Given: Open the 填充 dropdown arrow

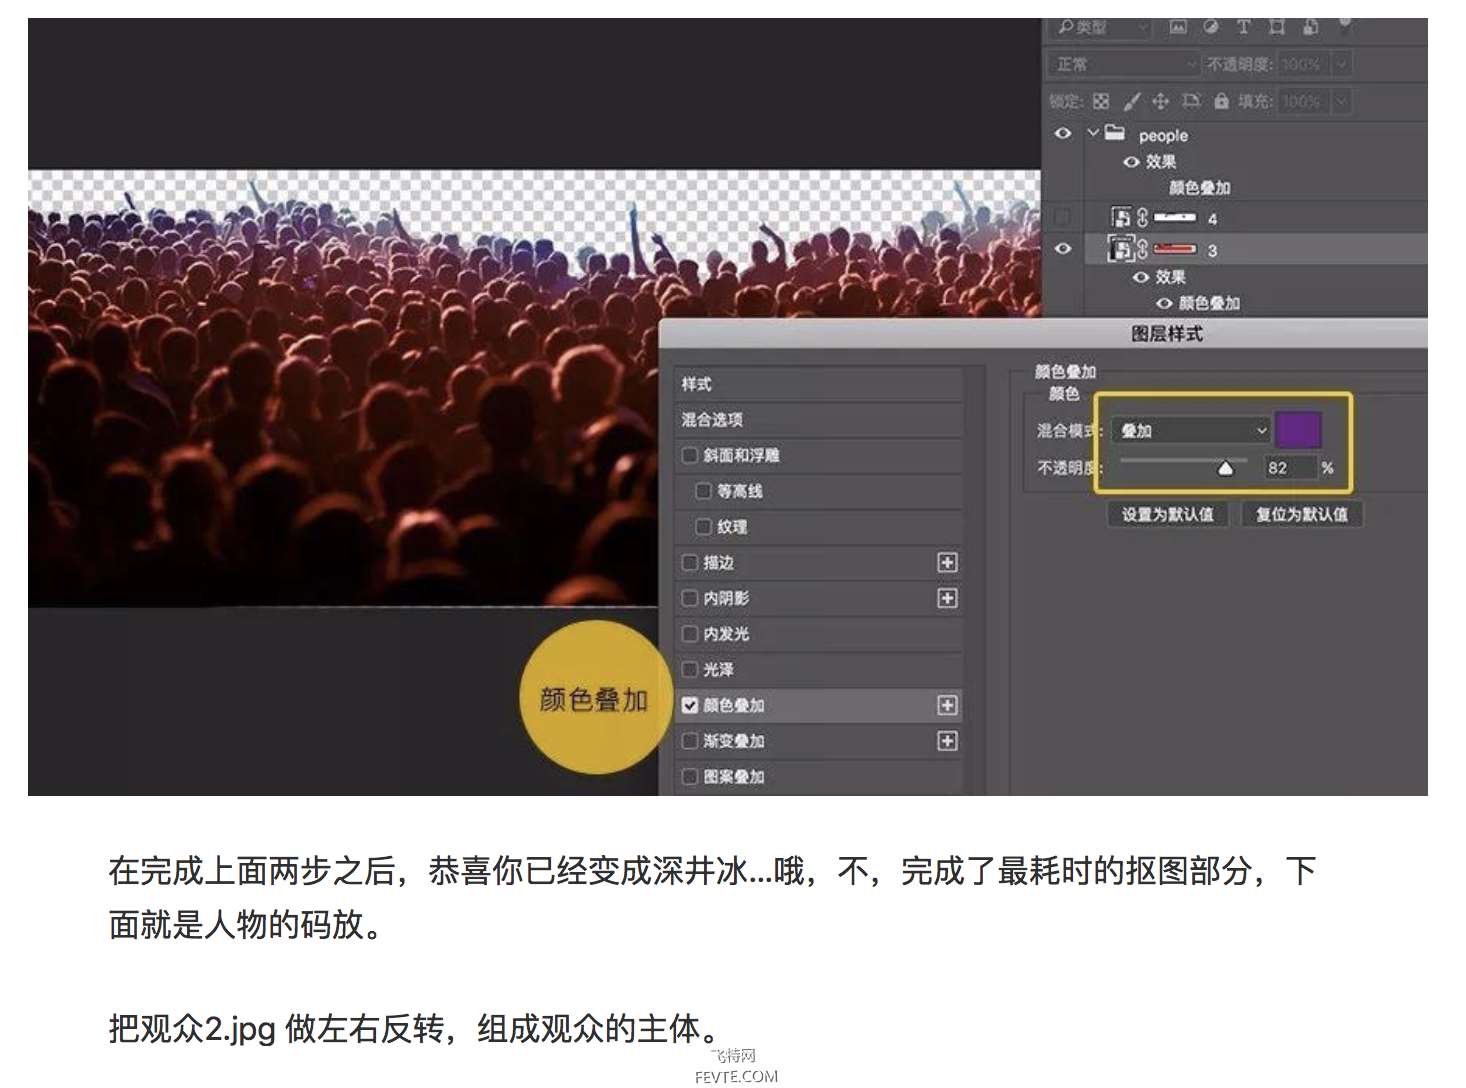Looking at the screenshot, I should (1342, 101).
